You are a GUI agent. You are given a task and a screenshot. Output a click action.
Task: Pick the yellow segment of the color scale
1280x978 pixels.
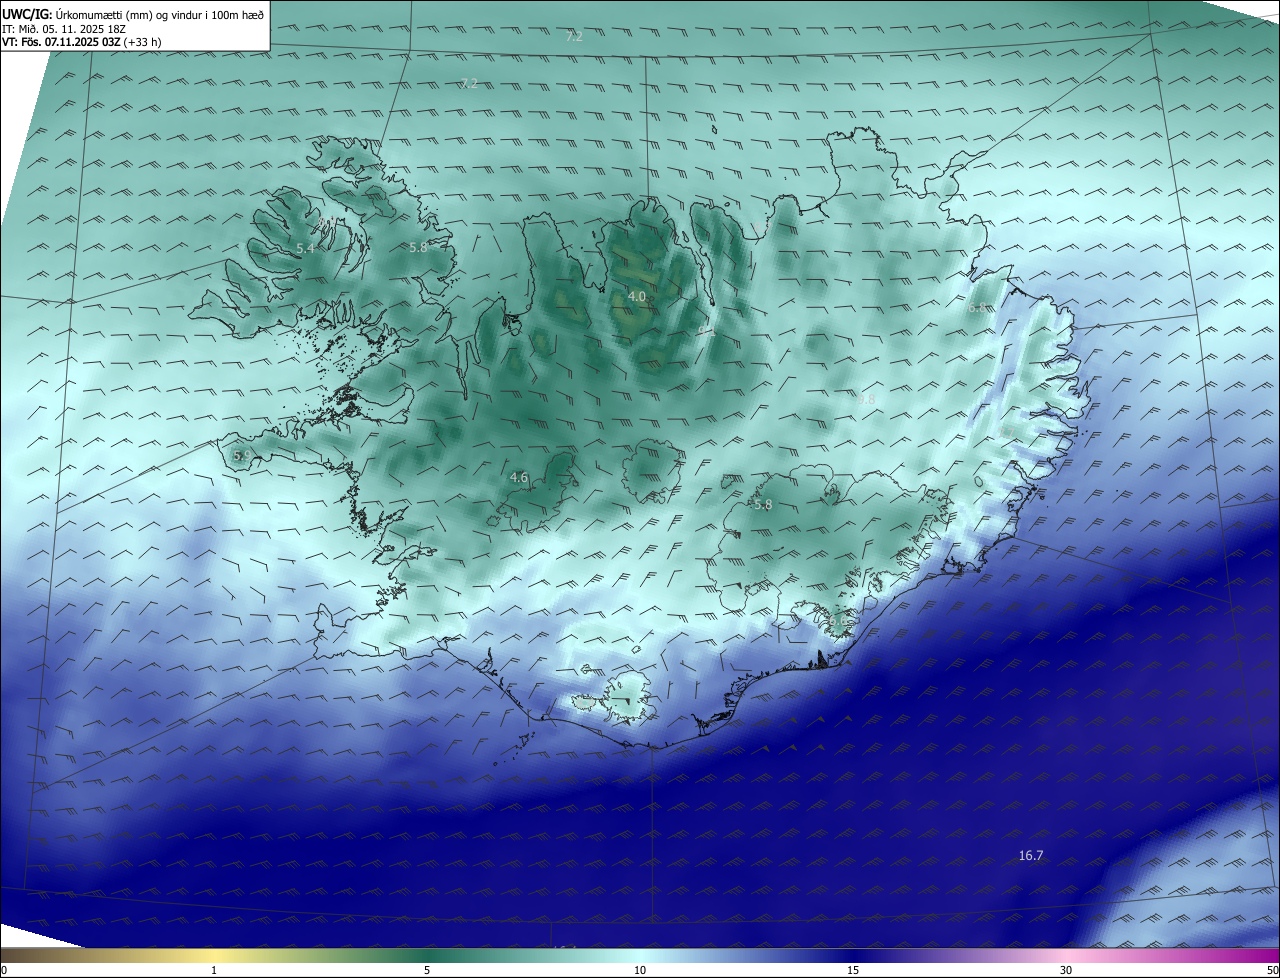coord(214,955)
